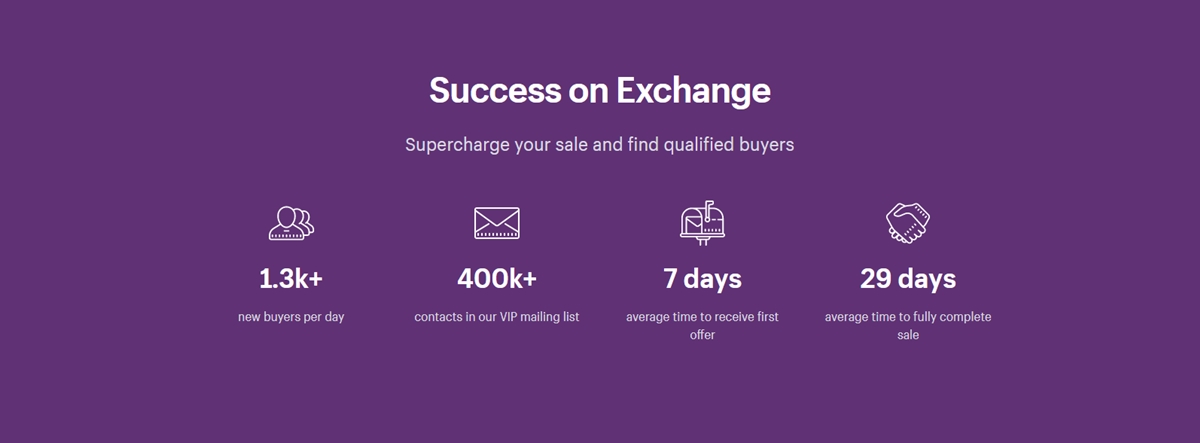Click the "400k+" statistic
The image size is (1200, 443).
point(497,278)
